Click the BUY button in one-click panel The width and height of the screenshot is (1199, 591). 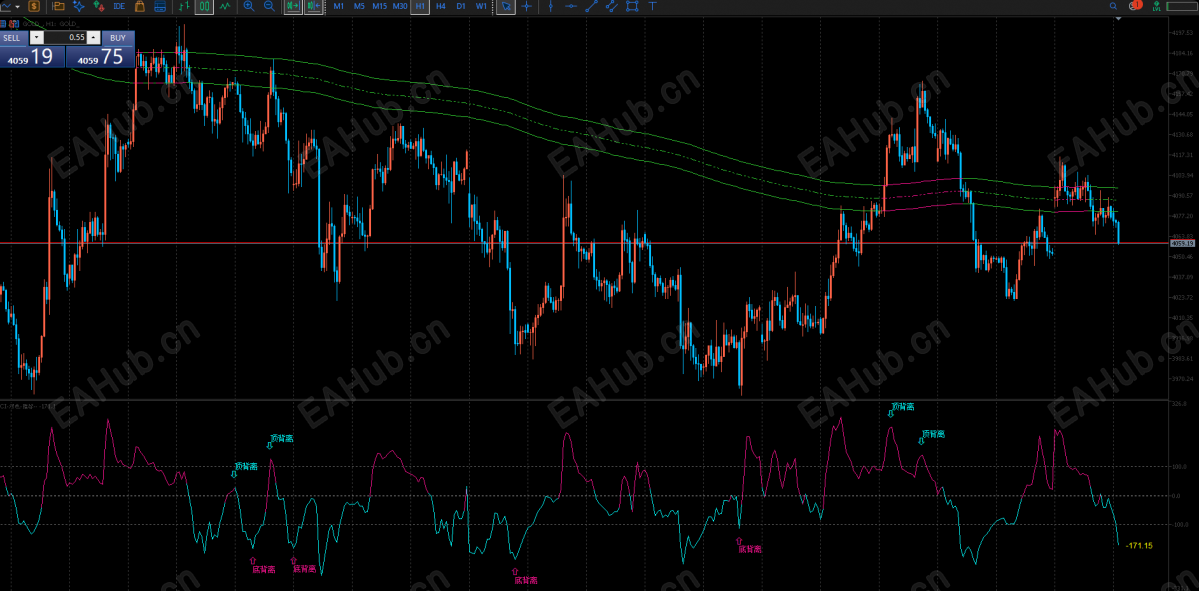click(118, 37)
